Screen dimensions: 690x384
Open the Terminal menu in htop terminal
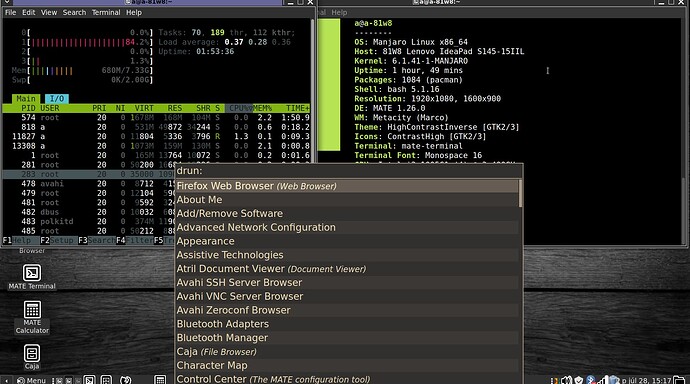tap(106, 12)
